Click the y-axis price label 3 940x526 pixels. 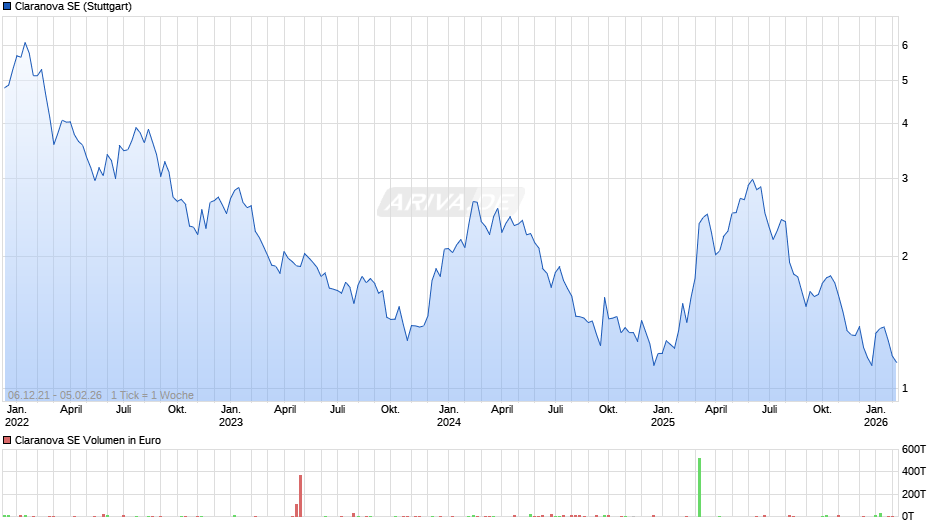point(905,179)
